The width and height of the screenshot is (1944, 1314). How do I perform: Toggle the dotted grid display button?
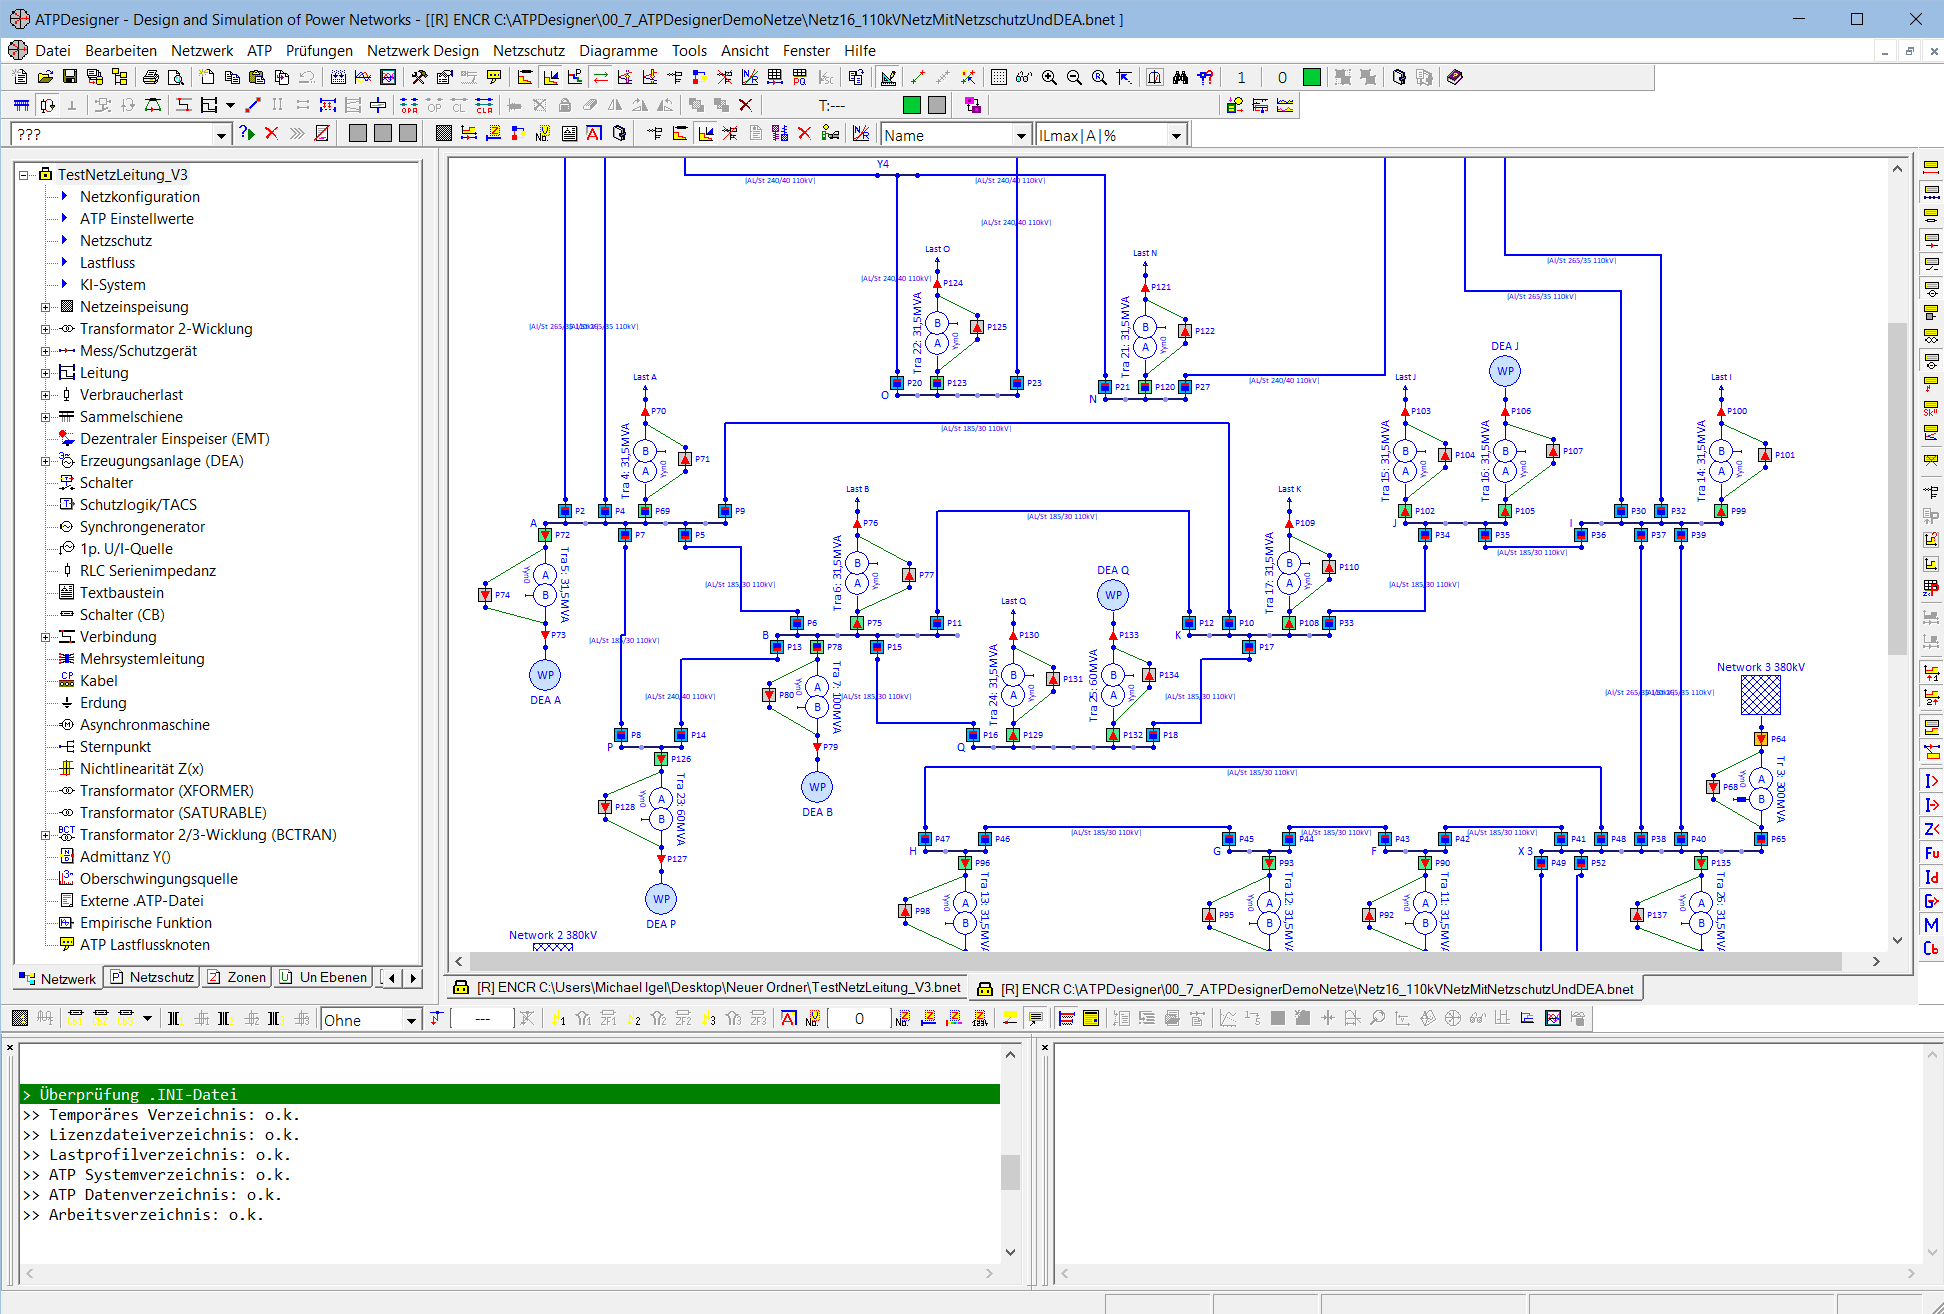click(x=998, y=77)
